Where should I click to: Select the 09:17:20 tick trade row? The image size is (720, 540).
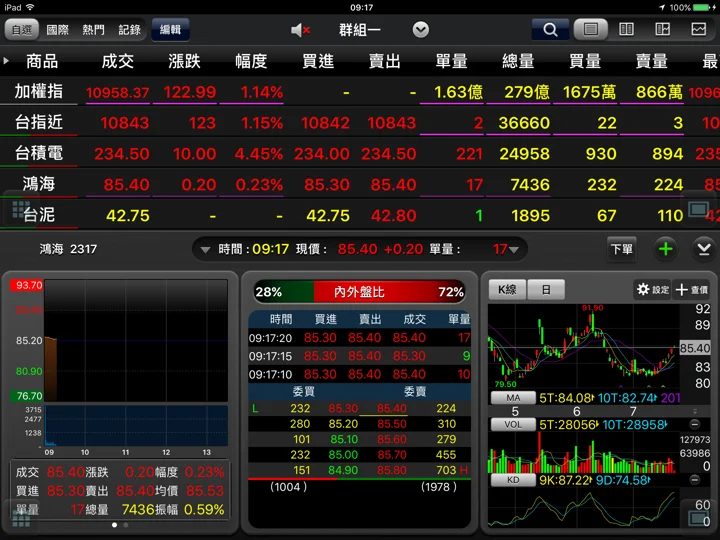(360, 338)
